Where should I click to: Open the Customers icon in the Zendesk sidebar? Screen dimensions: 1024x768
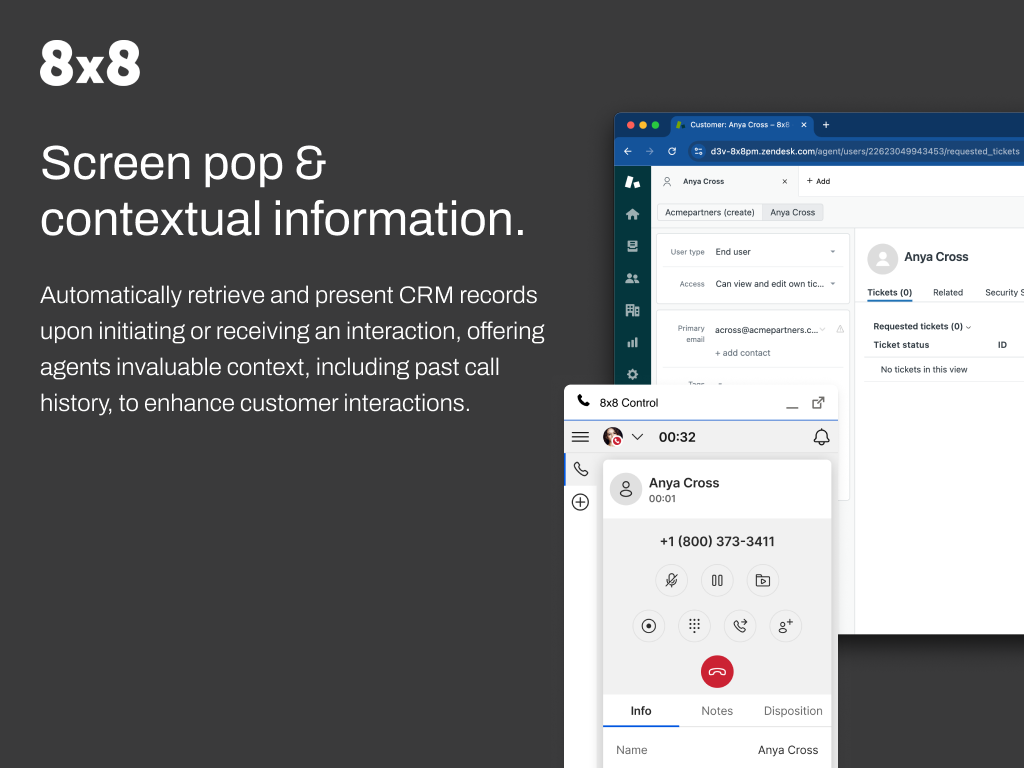[632, 278]
